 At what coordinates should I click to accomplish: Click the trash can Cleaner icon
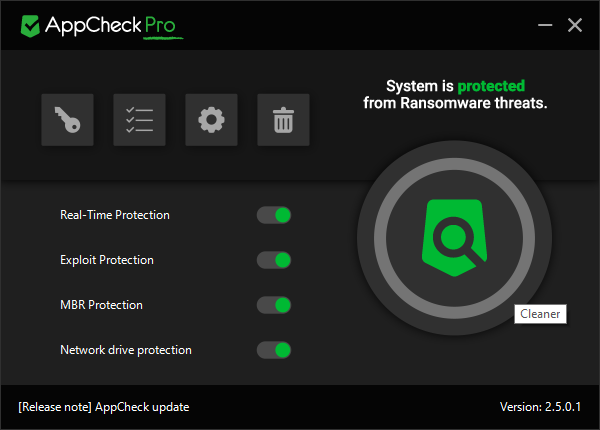click(283, 120)
